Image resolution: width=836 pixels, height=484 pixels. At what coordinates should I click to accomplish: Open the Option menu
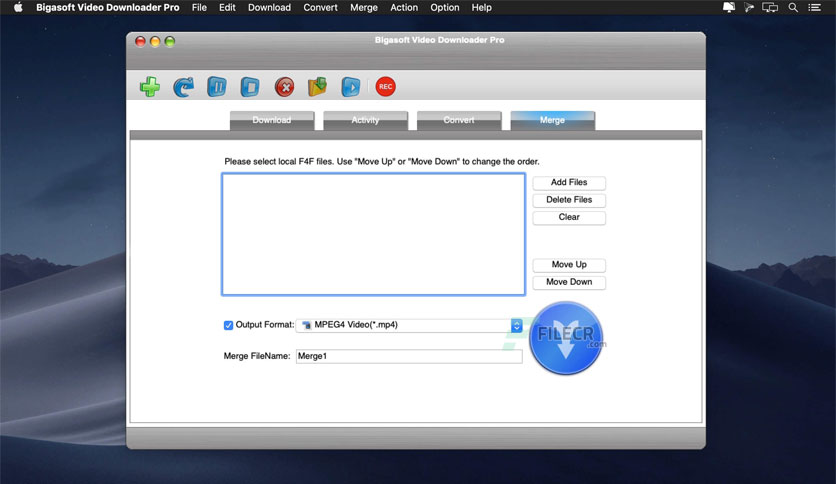[x=445, y=7]
